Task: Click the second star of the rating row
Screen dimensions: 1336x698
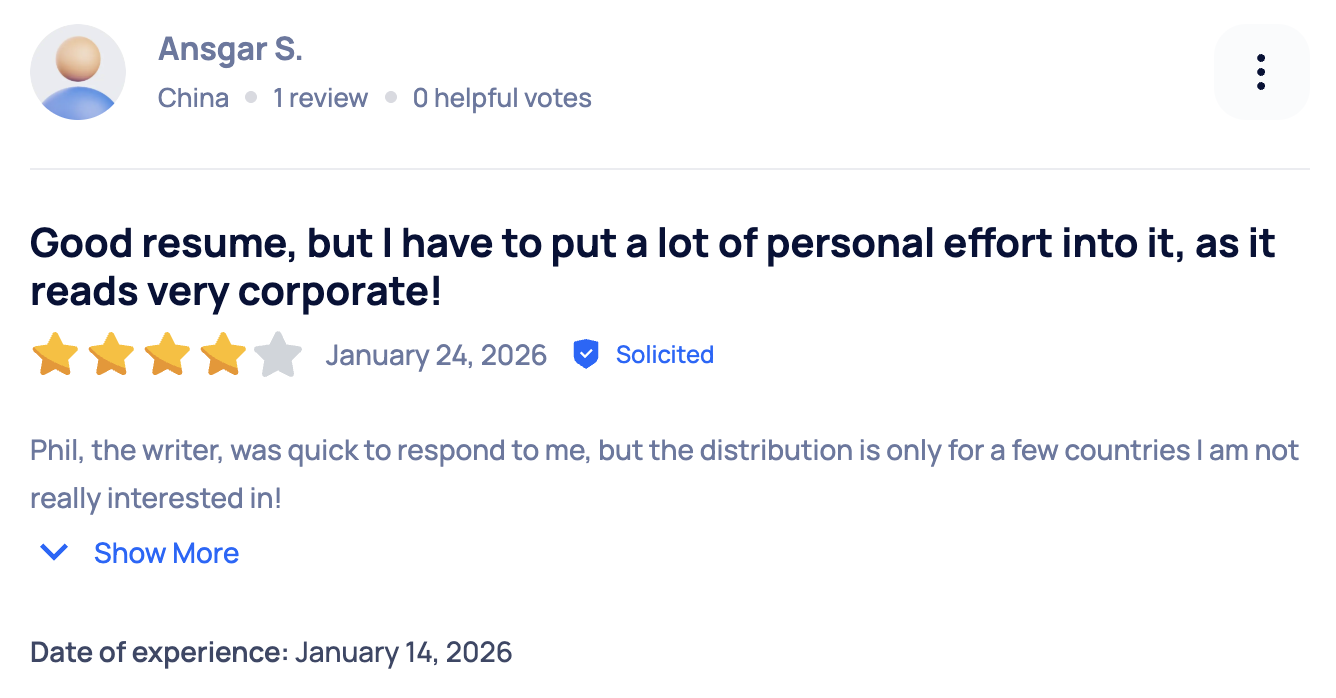Action: [x=112, y=354]
